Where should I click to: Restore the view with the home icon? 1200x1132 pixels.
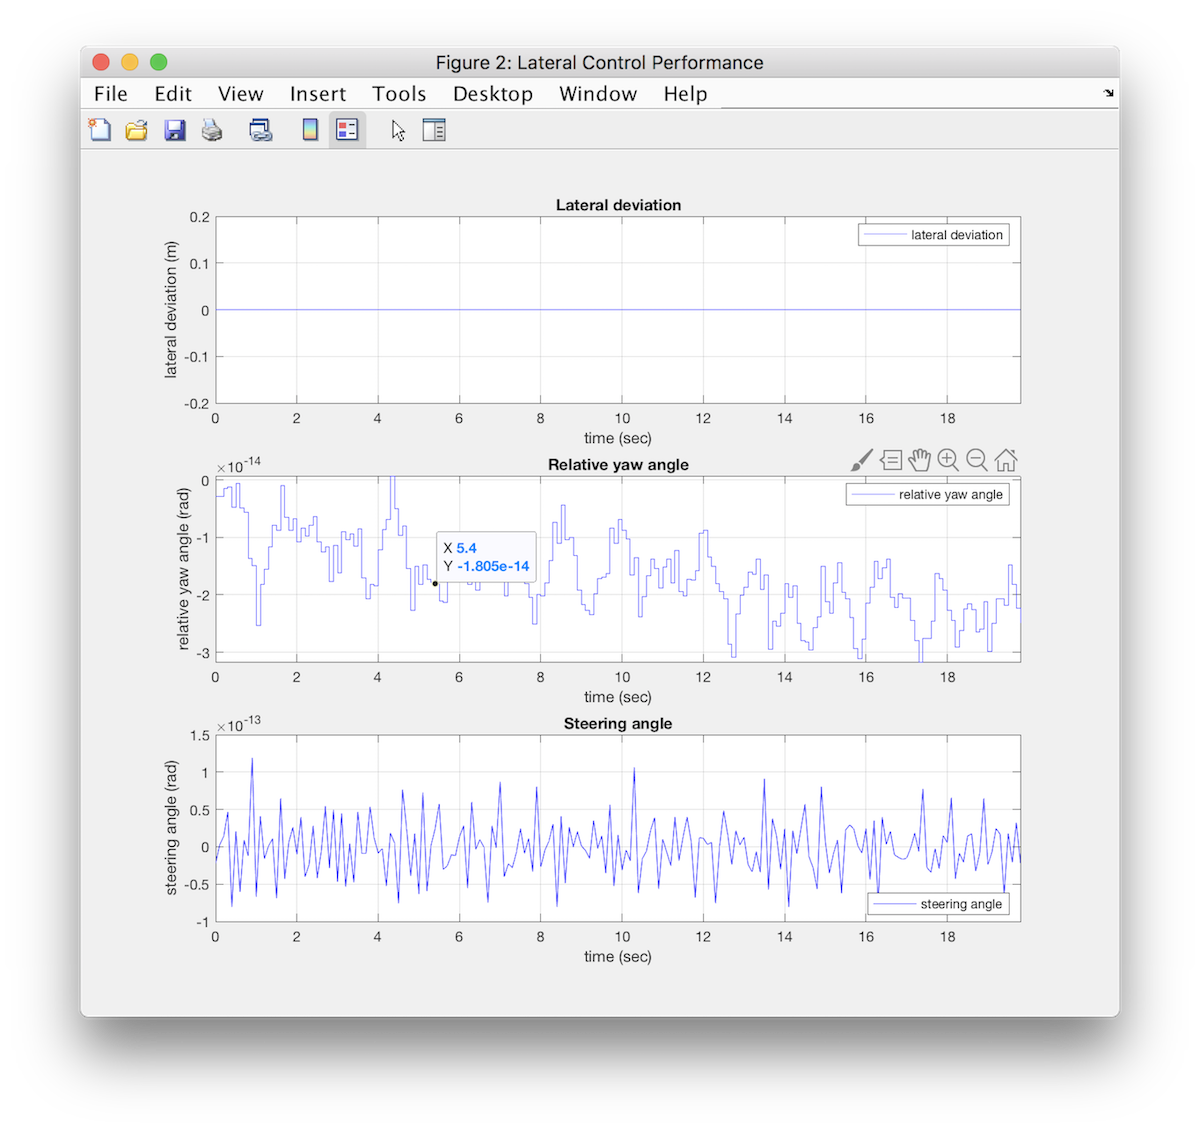click(x=1006, y=460)
